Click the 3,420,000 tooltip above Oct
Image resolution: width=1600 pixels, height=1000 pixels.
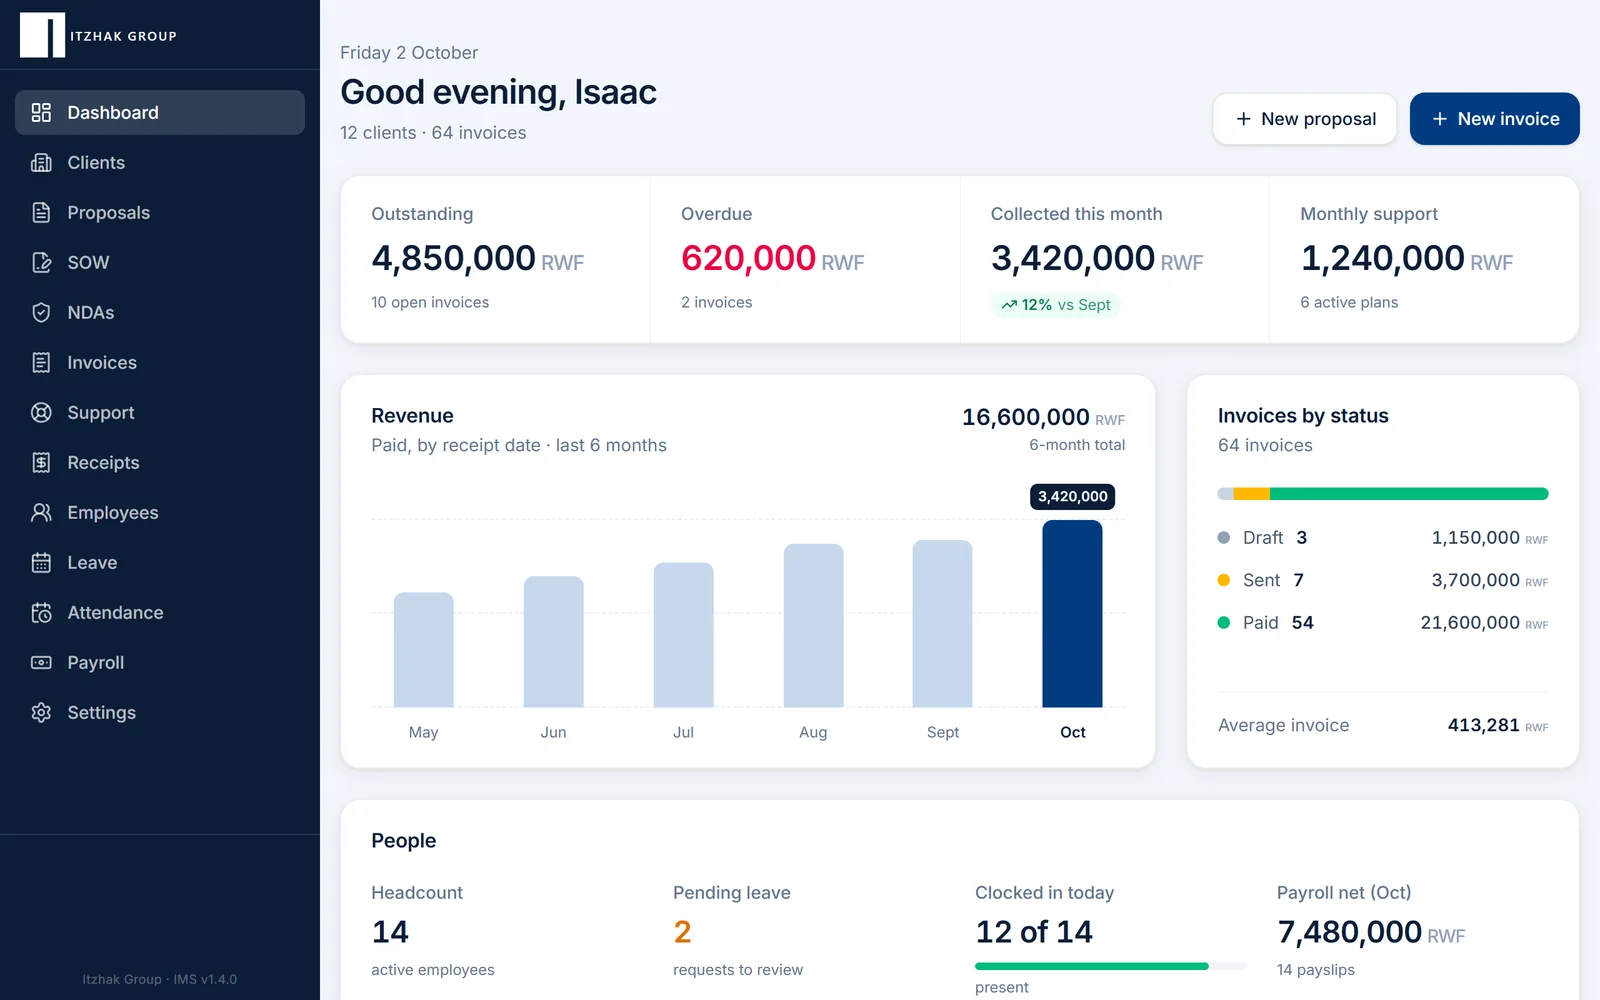[x=1073, y=497]
